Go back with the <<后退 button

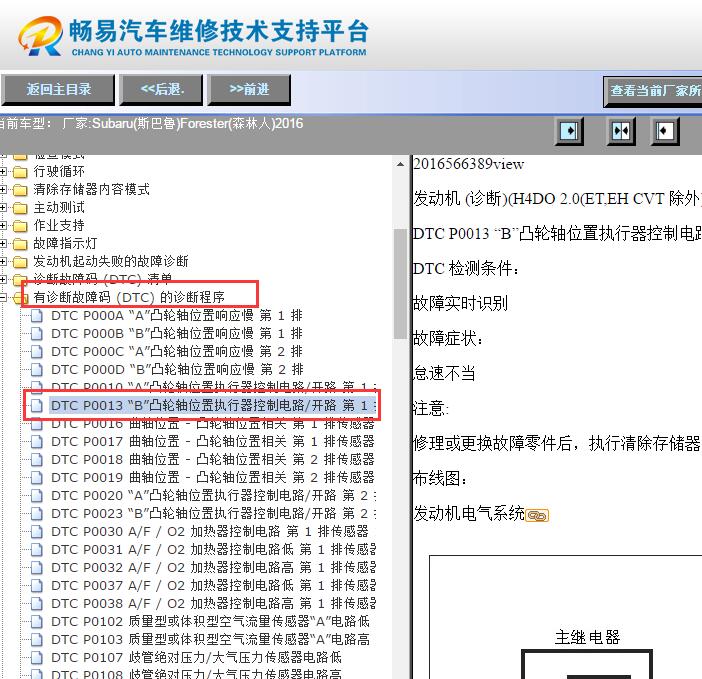coord(161,90)
